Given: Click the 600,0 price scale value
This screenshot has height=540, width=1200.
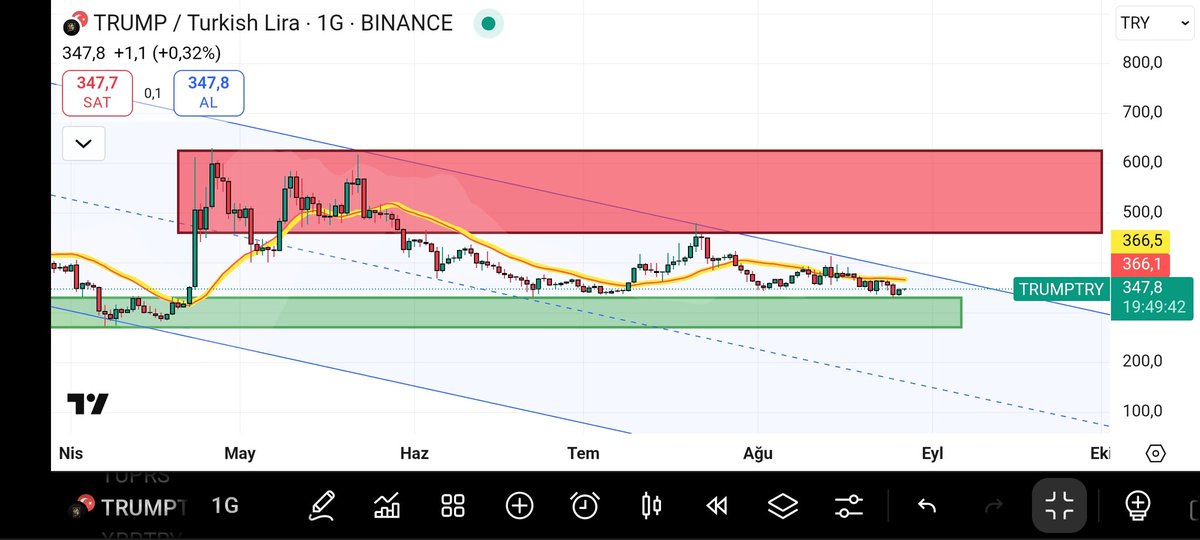Looking at the screenshot, I should pos(1142,162).
